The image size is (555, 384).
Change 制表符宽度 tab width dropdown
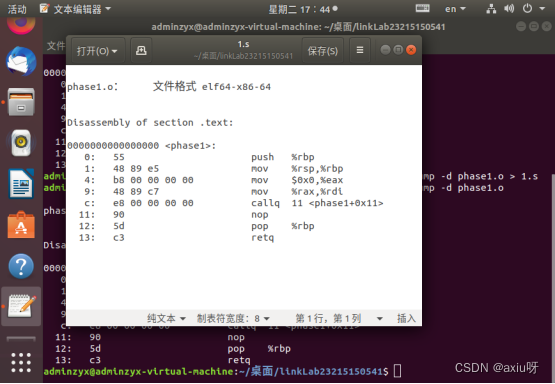click(x=233, y=319)
